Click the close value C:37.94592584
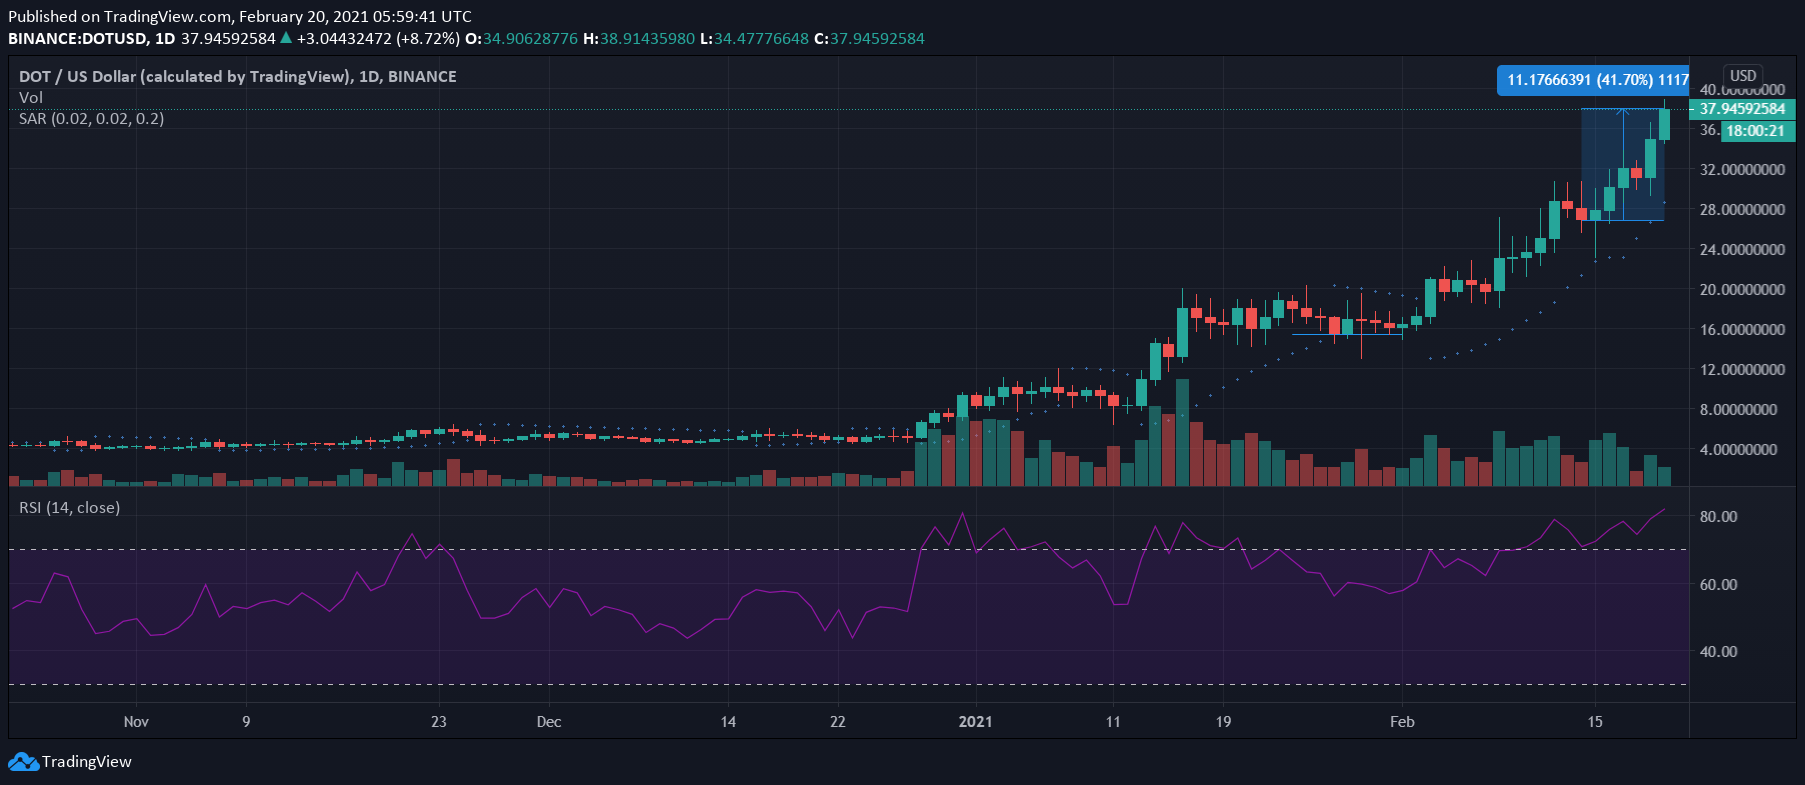The height and width of the screenshot is (785, 1805). pos(869,39)
